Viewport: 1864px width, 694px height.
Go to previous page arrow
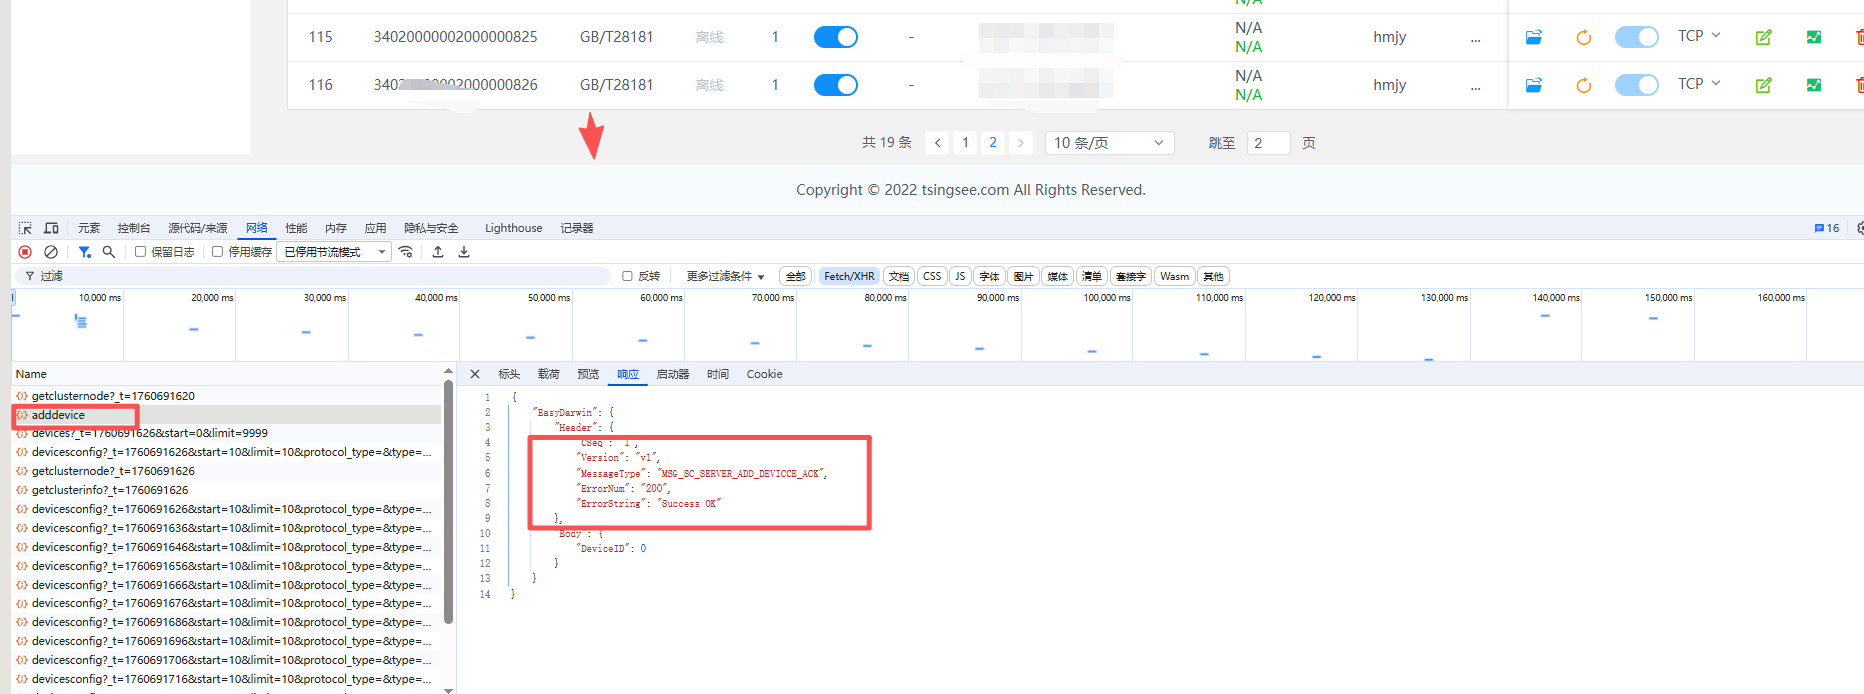click(x=937, y=143)
